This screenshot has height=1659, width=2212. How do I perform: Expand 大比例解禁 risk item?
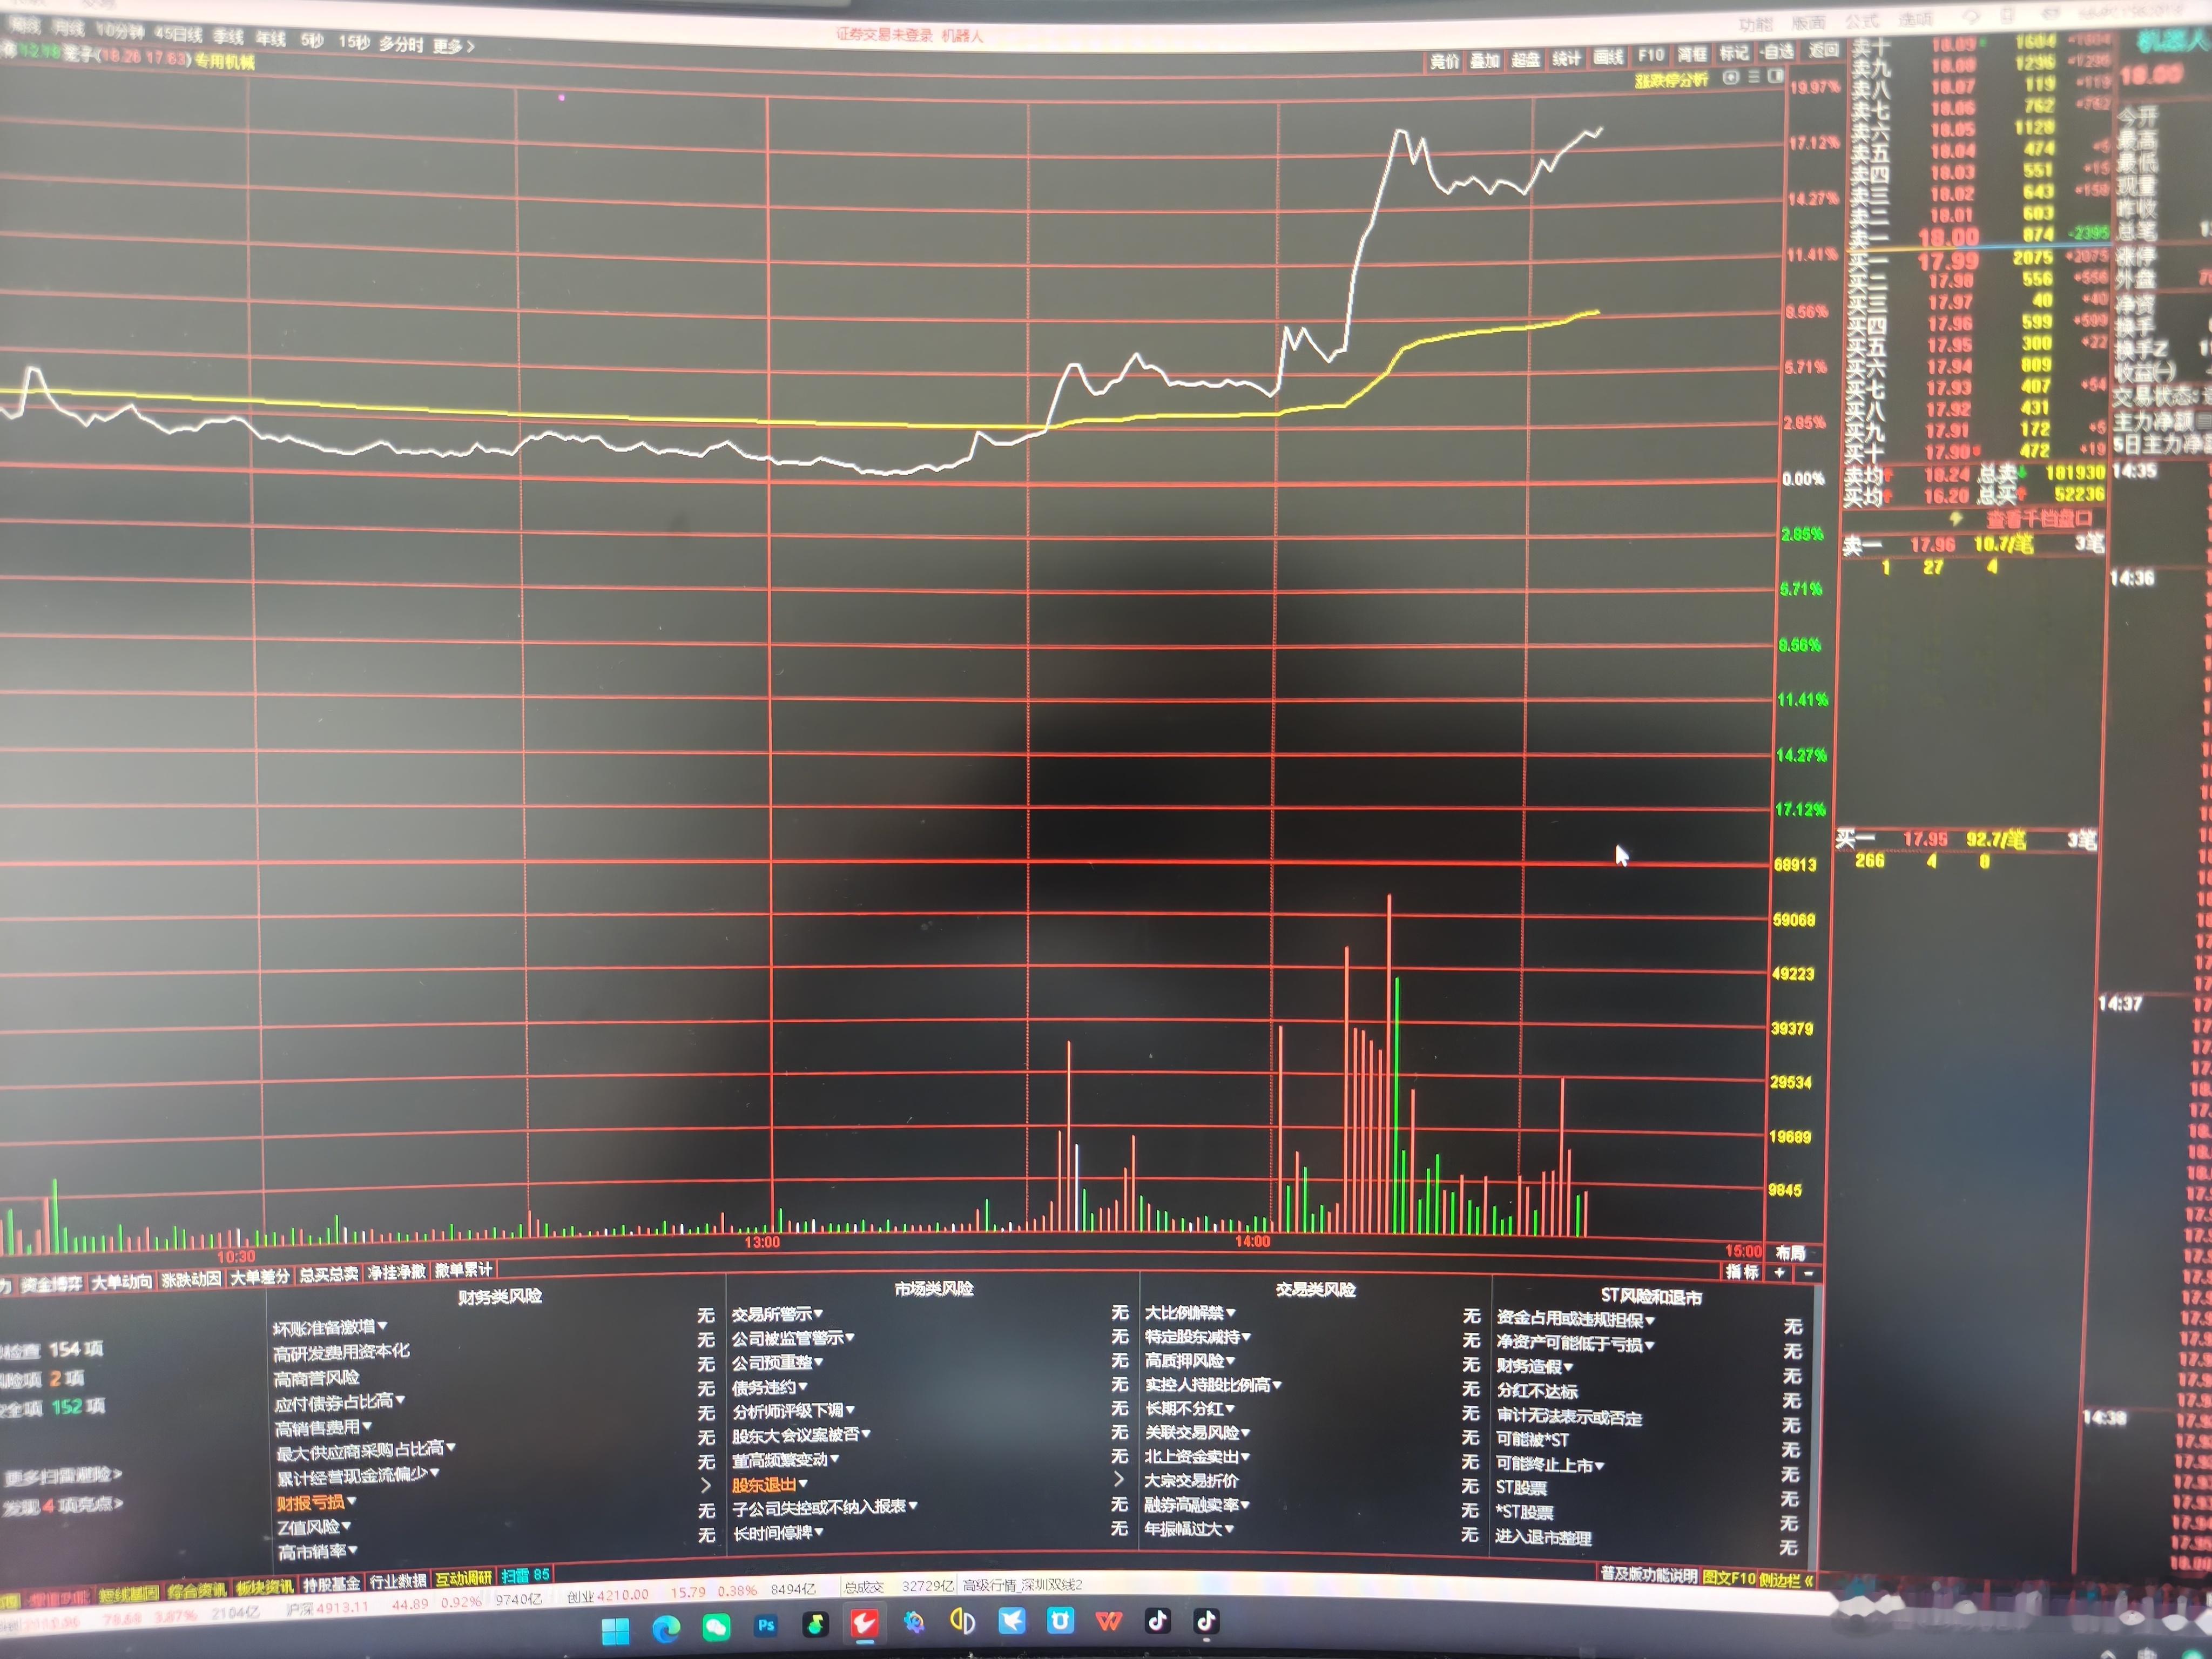(1190, 1312)
